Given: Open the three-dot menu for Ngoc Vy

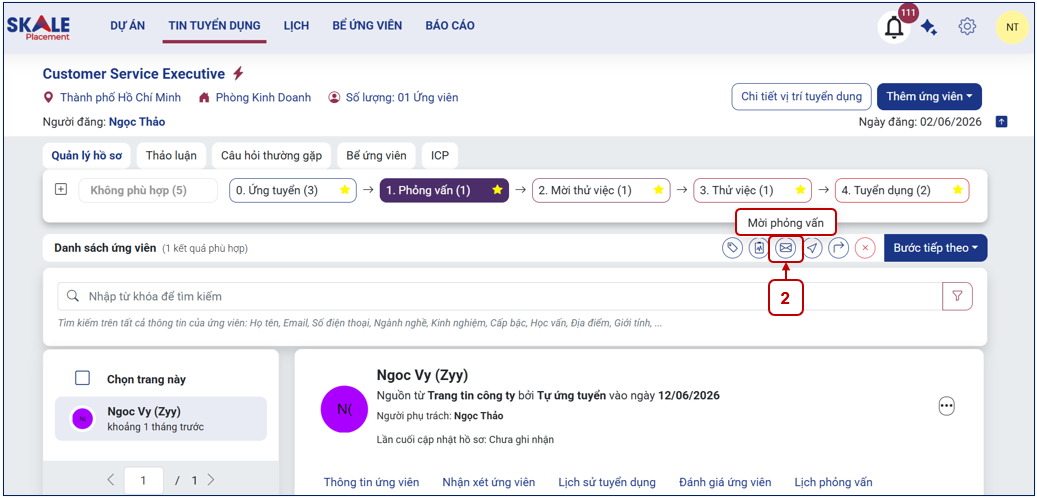Looking at the screenshot, I should (947, 406).
